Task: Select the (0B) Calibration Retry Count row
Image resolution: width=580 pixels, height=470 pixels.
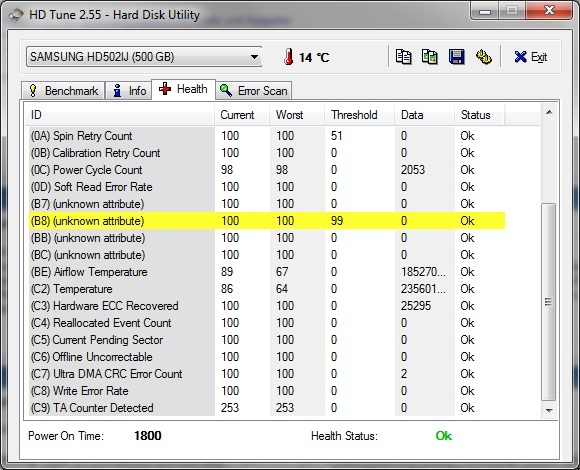Action: pos(266,153)
